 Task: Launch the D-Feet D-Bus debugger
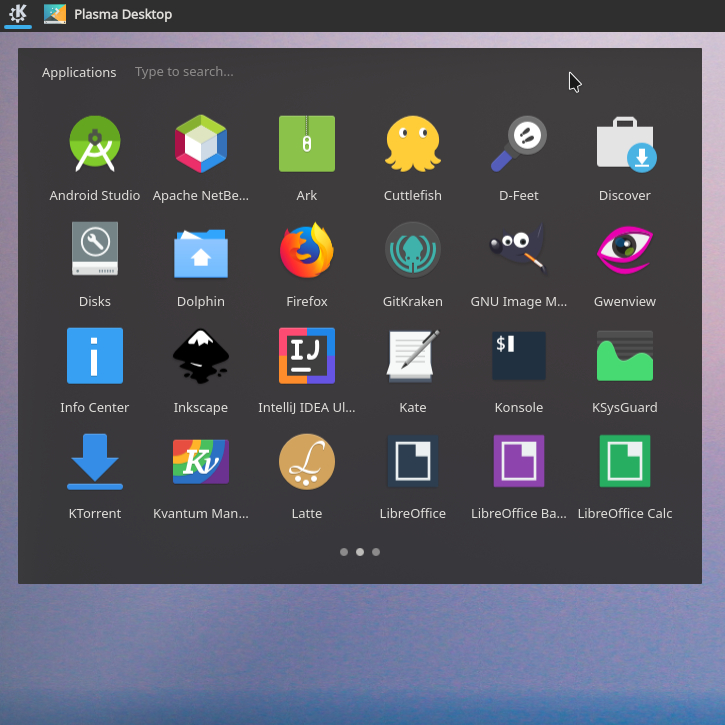pyautogui.click(x=518, y=144)
